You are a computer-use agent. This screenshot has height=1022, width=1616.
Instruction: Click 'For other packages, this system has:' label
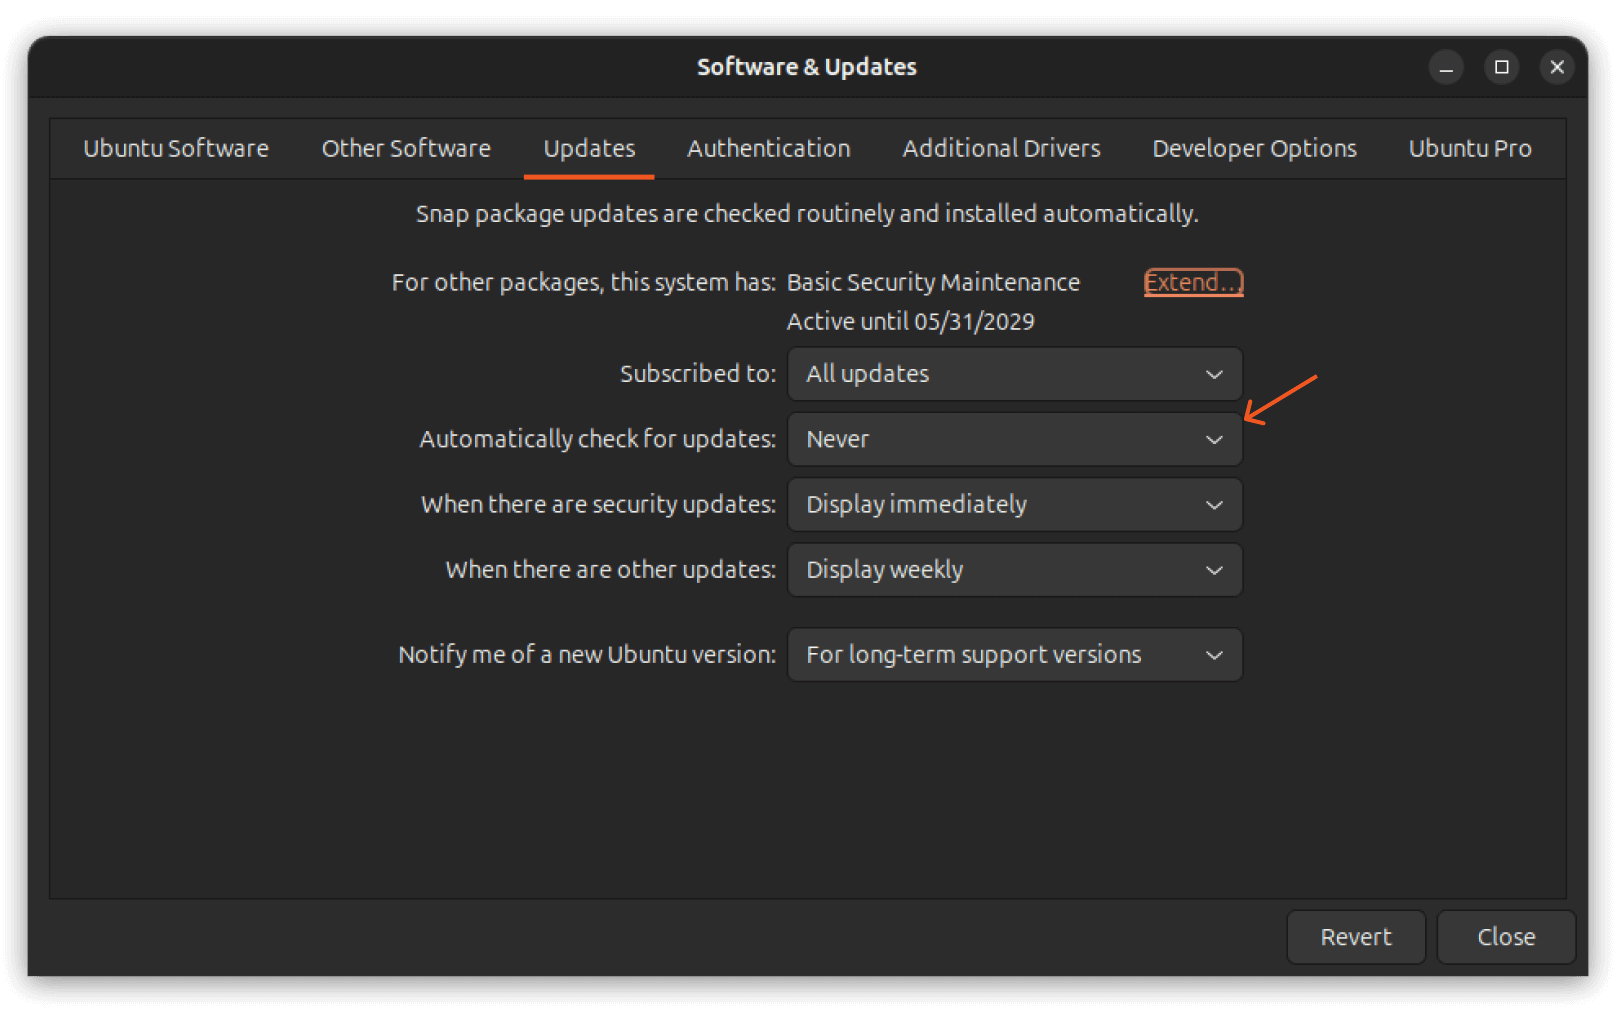(584, 283)
